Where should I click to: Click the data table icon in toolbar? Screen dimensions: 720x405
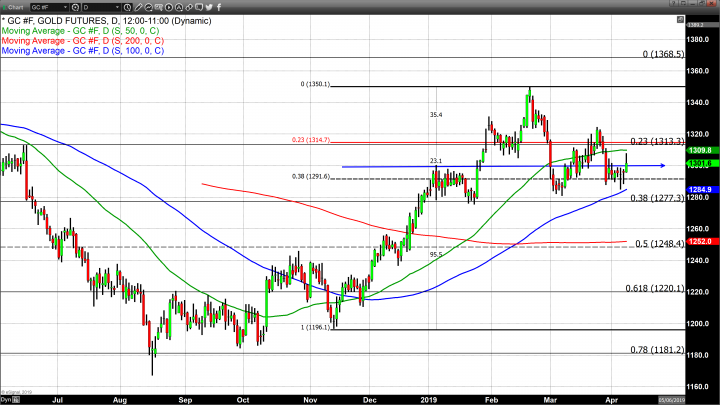(x=158, y=7)
